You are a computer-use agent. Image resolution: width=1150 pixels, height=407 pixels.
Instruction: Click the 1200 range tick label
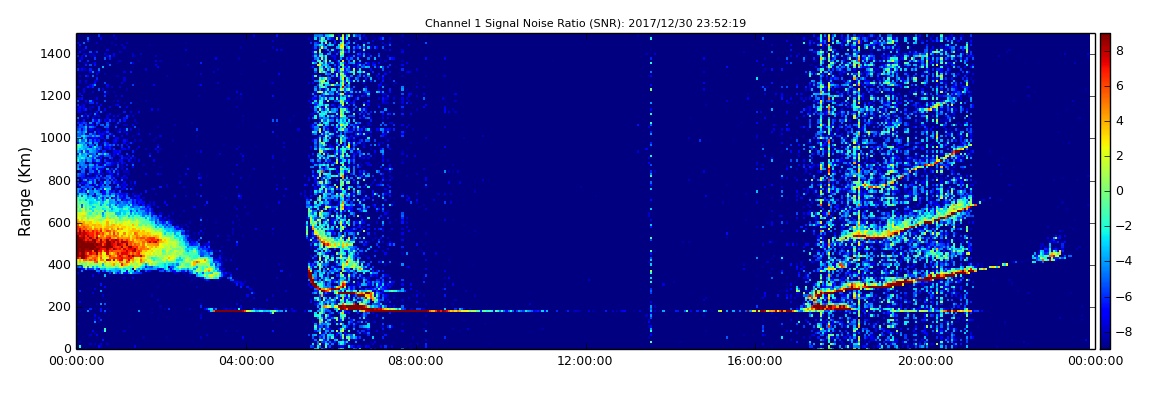[x=56, y=96]
